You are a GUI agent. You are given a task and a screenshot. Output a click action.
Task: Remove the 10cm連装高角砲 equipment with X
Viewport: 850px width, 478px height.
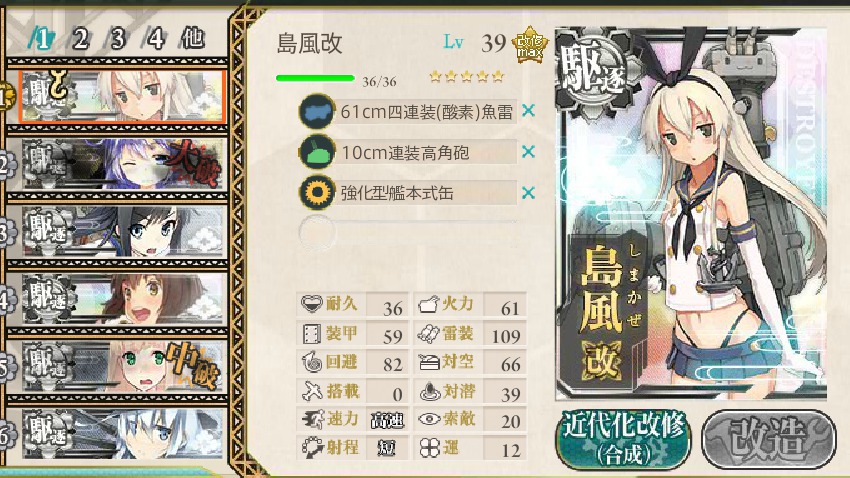coord(528,152)
